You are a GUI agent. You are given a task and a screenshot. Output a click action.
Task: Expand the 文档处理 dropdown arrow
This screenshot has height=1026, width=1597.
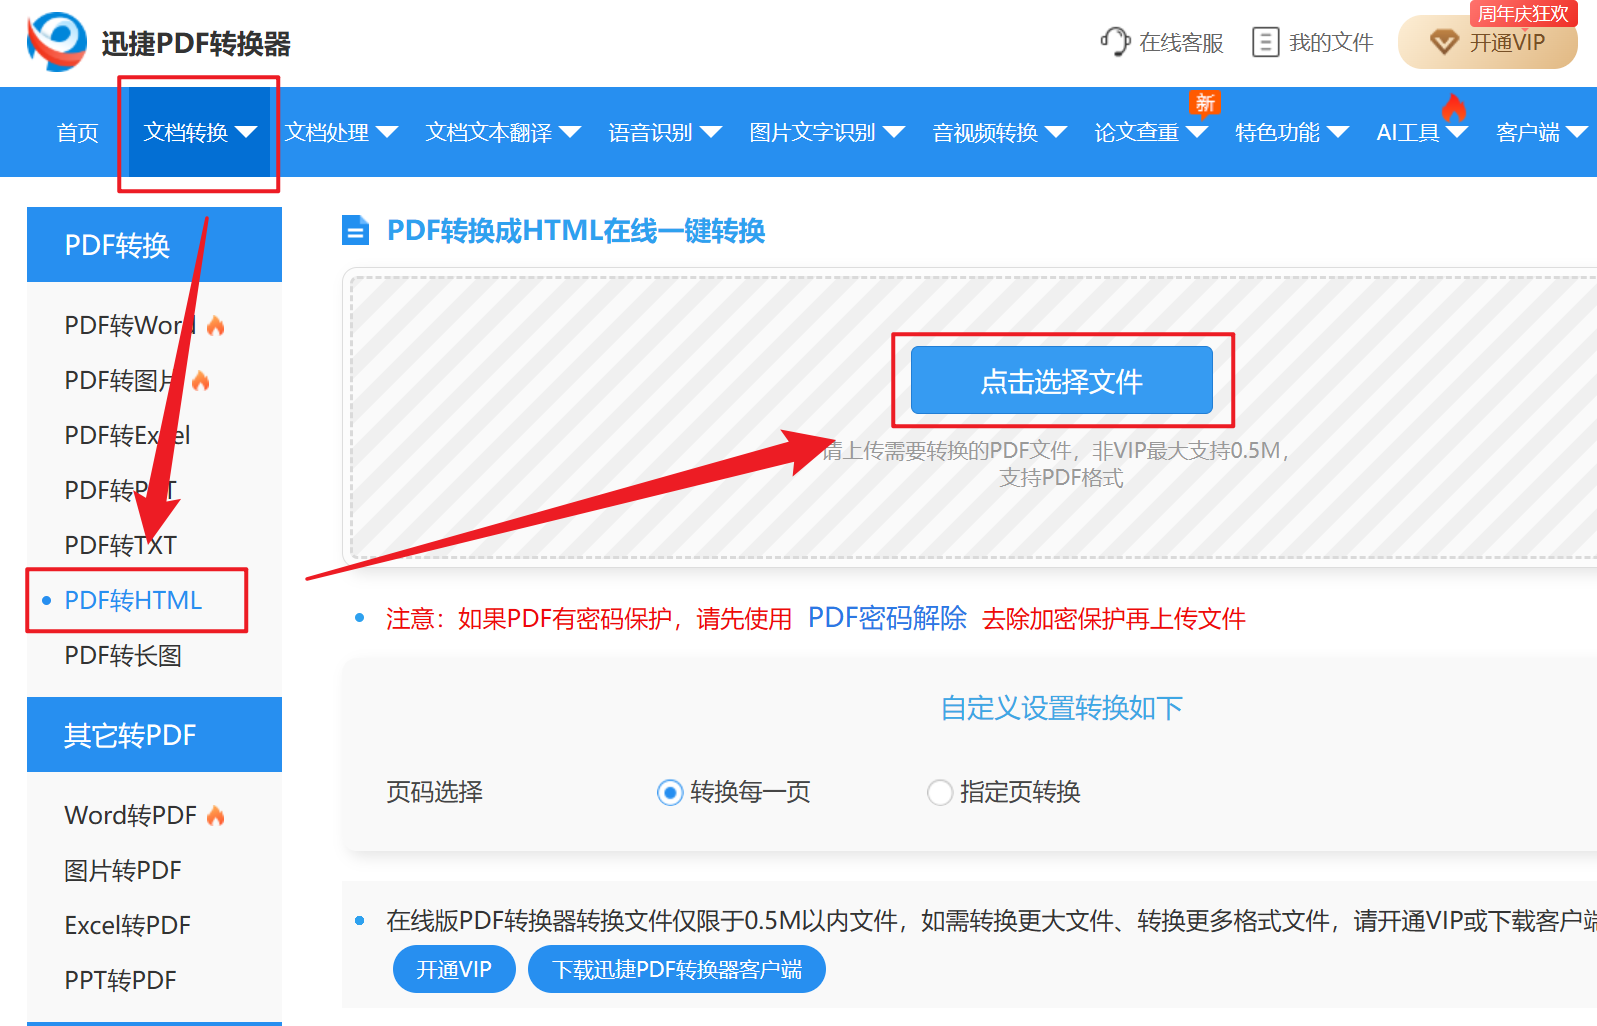click(387, 132)
